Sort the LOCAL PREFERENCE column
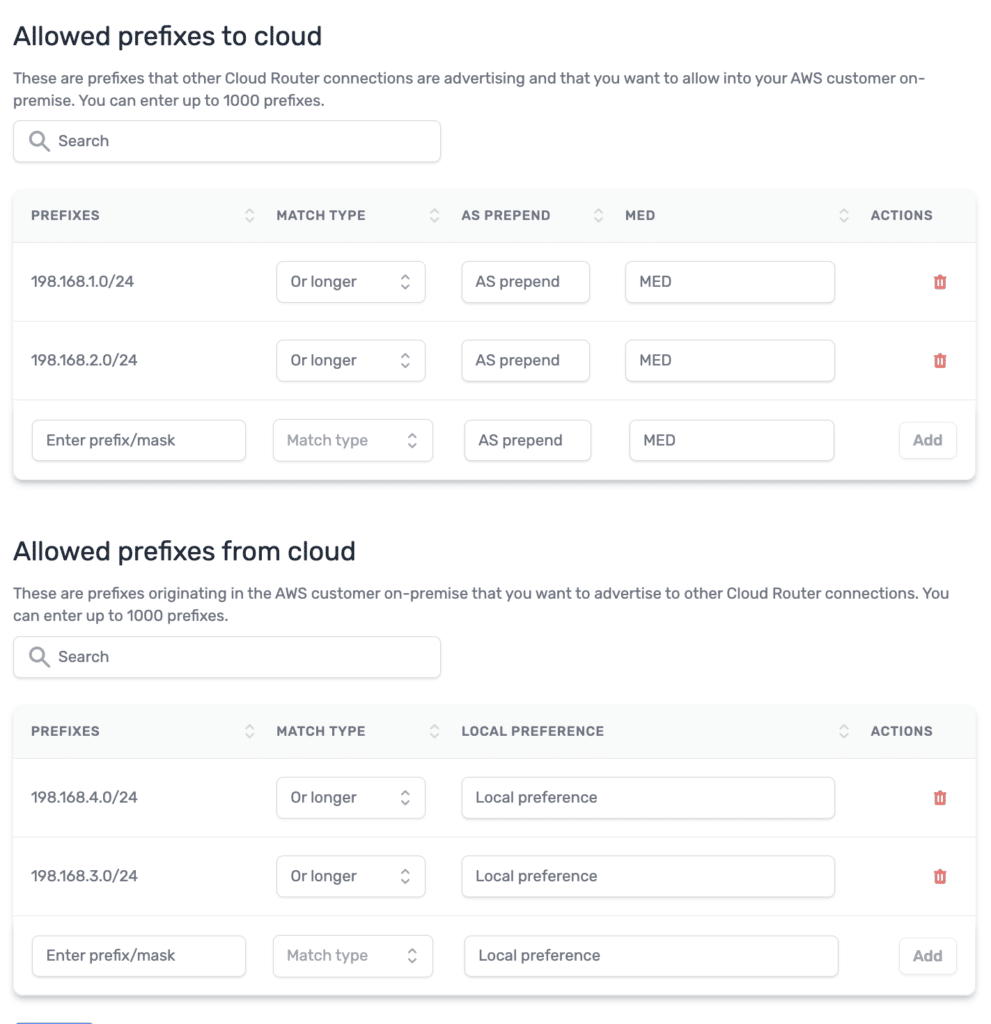991x1024 pixels. [x=843, y=731]
